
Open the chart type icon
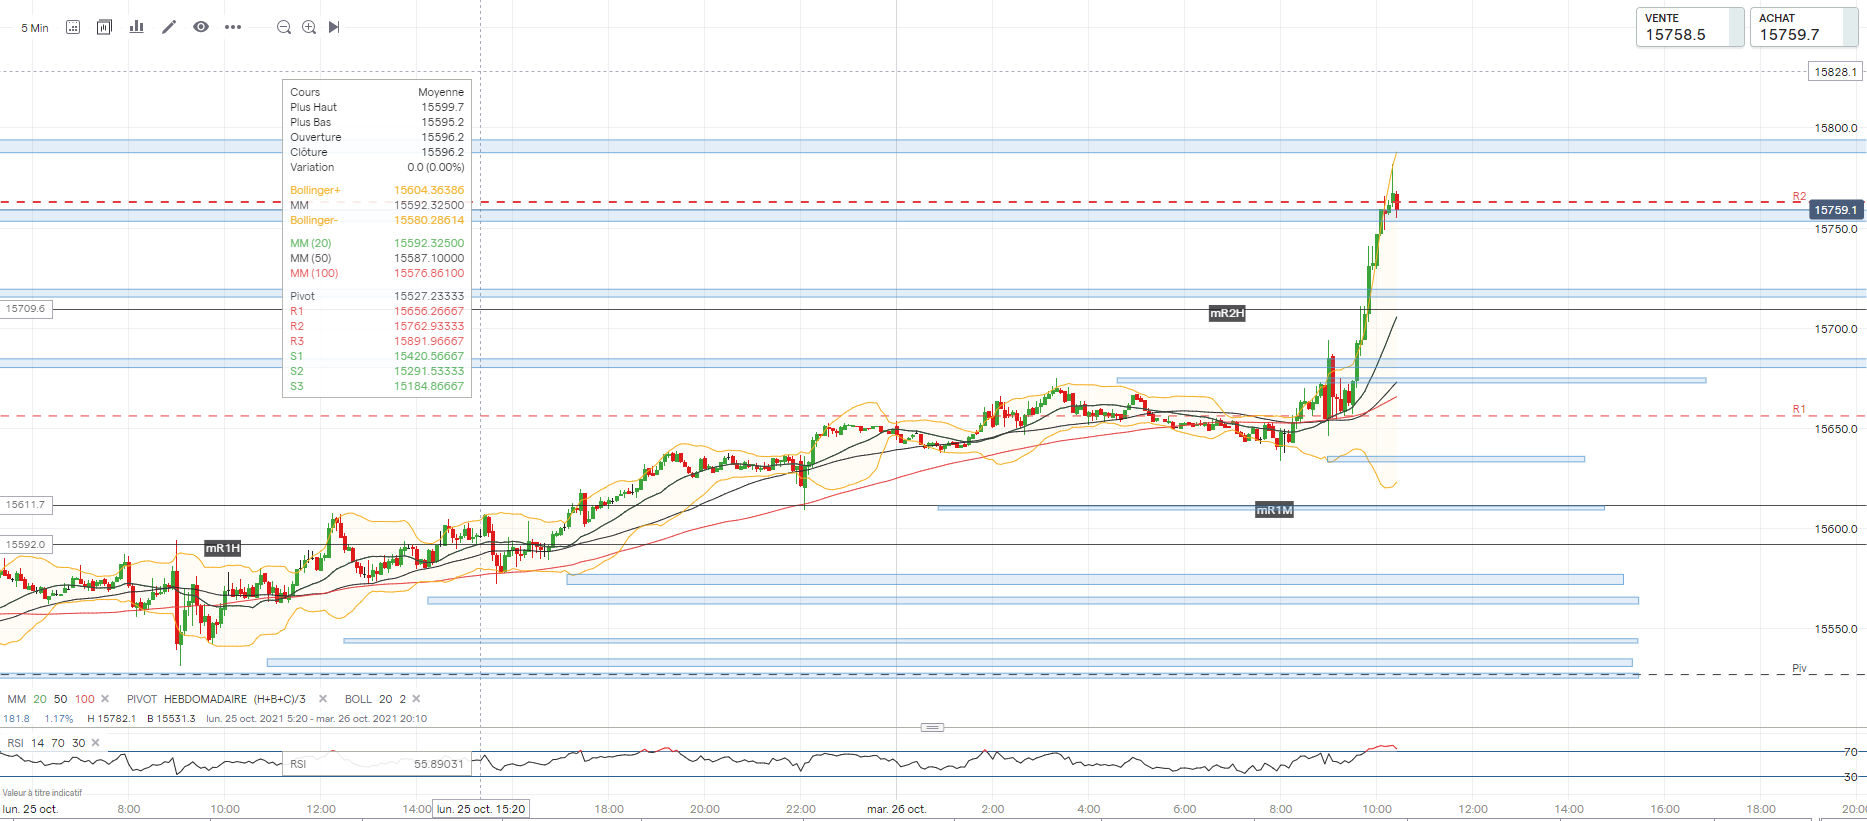click(104, 27)
